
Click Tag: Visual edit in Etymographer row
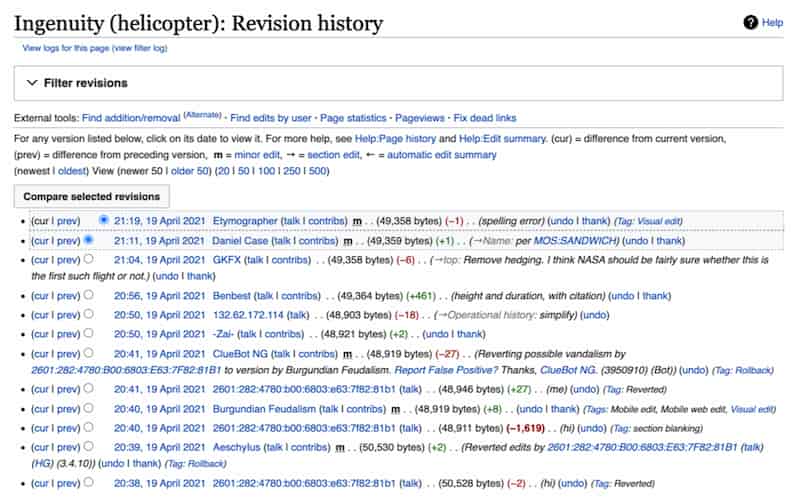648,221
